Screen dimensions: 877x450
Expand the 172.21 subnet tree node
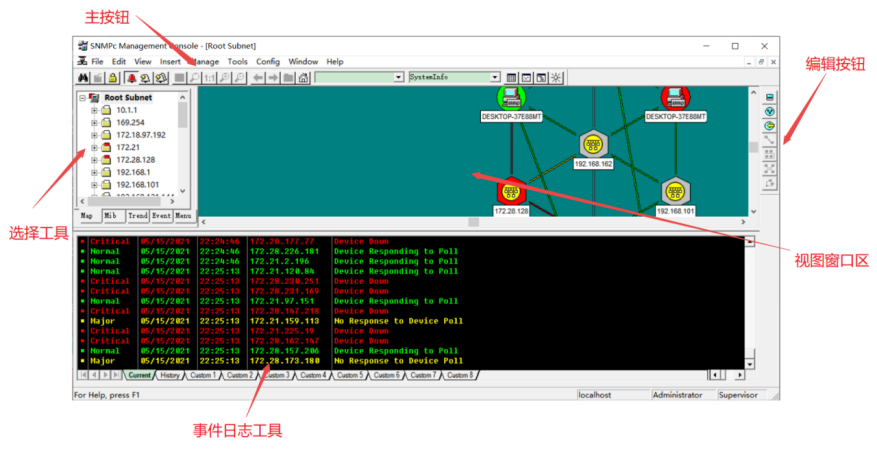click(94, 148)
